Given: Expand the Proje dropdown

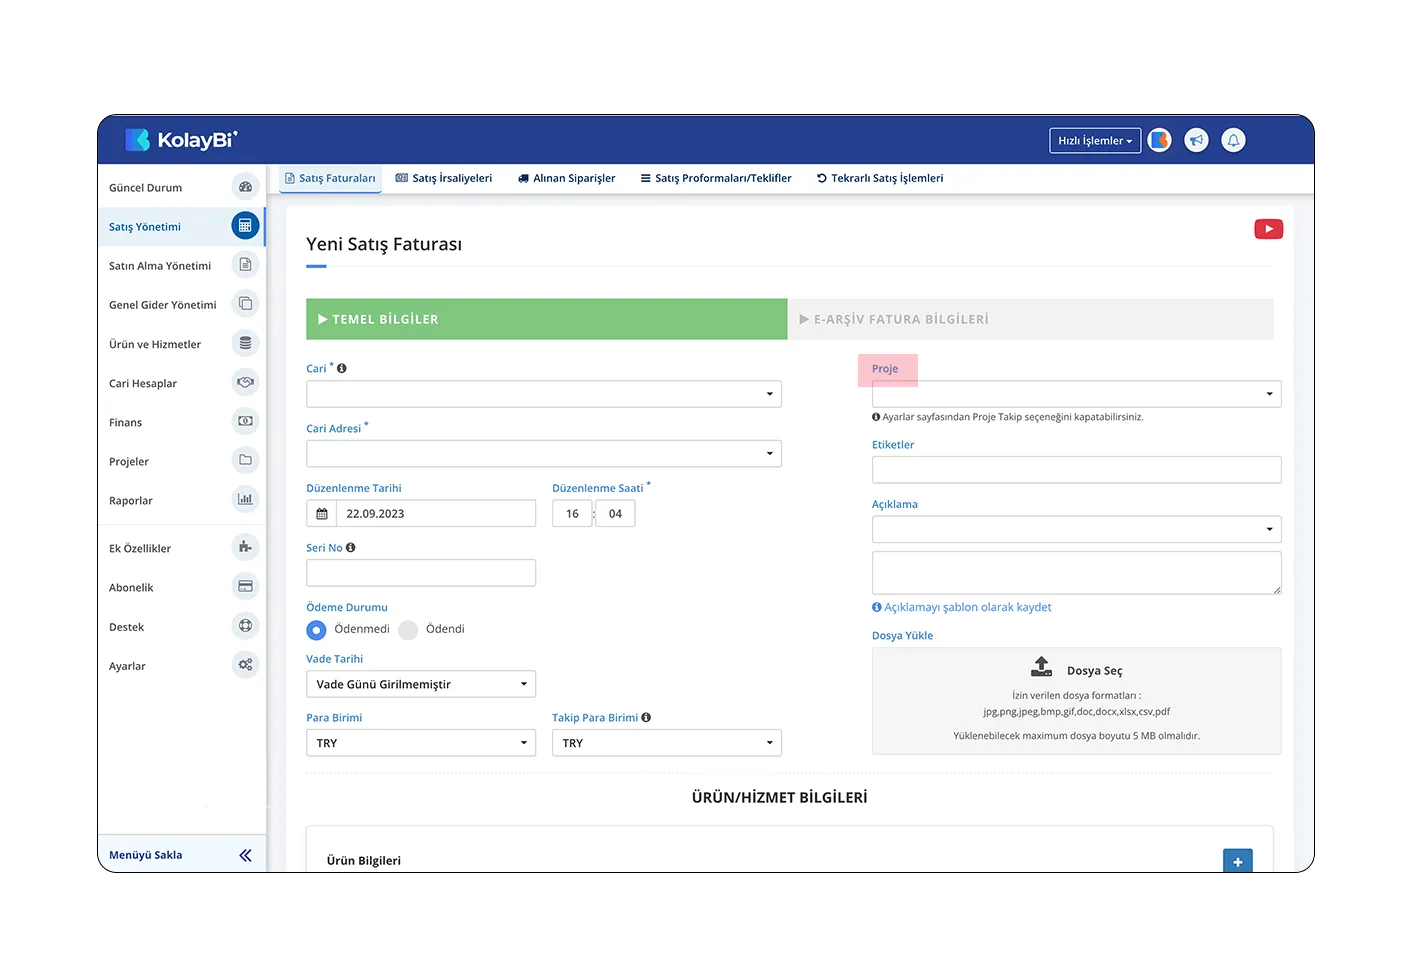Looking at the screenshot, I should pyautogui.click(x=1076, y=394).
